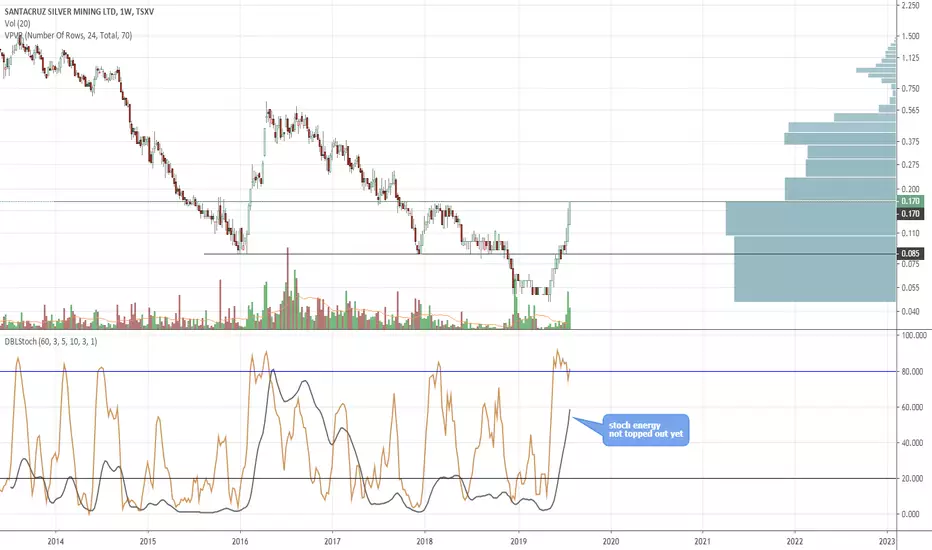Select the 2023 label on time axis
932x550 pixels.
coord(887,541)
